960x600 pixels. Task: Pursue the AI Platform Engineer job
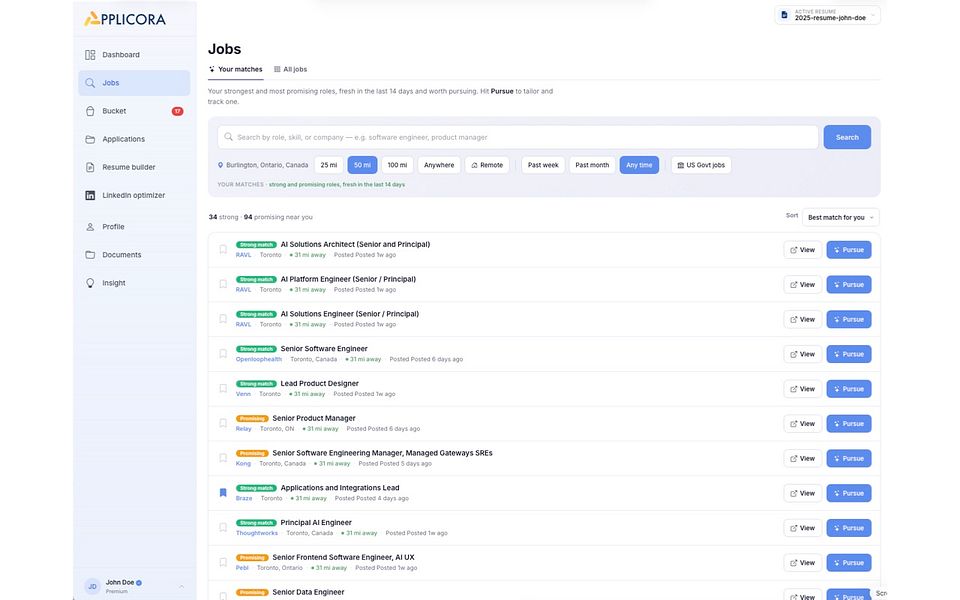[x=849, y=285]
